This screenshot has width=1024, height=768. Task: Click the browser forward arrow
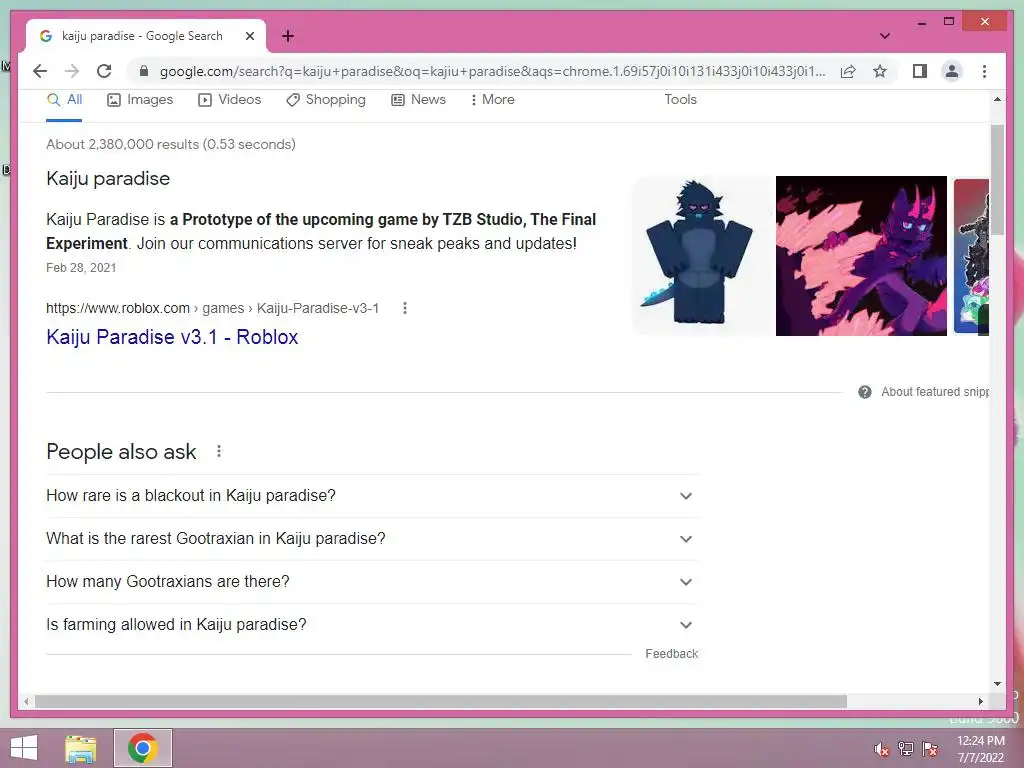tap(72, 71)
